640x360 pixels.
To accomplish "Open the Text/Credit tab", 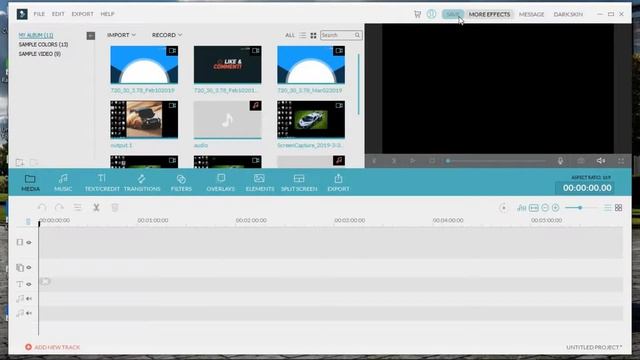I will [x=102, y=182].
